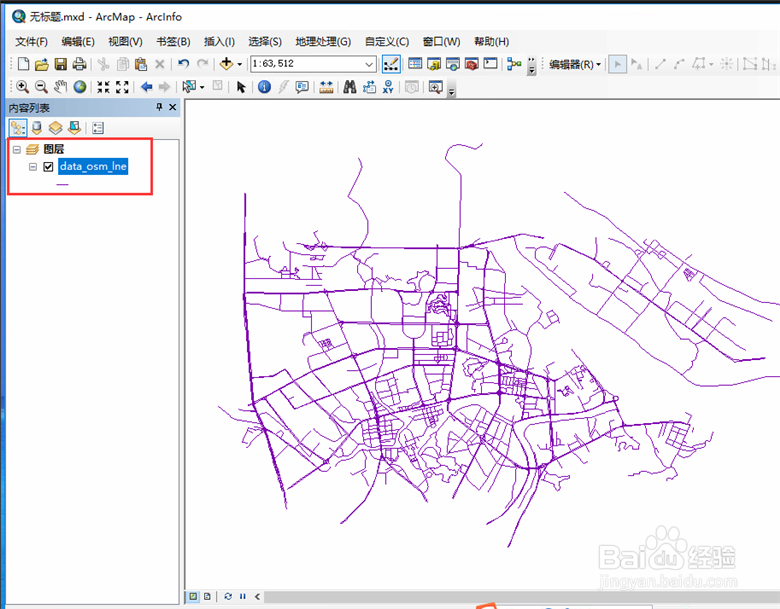The height and width of the screenshot is (609, 780).
Task: Open the map scale dropdown
Action: coord(369,64)
